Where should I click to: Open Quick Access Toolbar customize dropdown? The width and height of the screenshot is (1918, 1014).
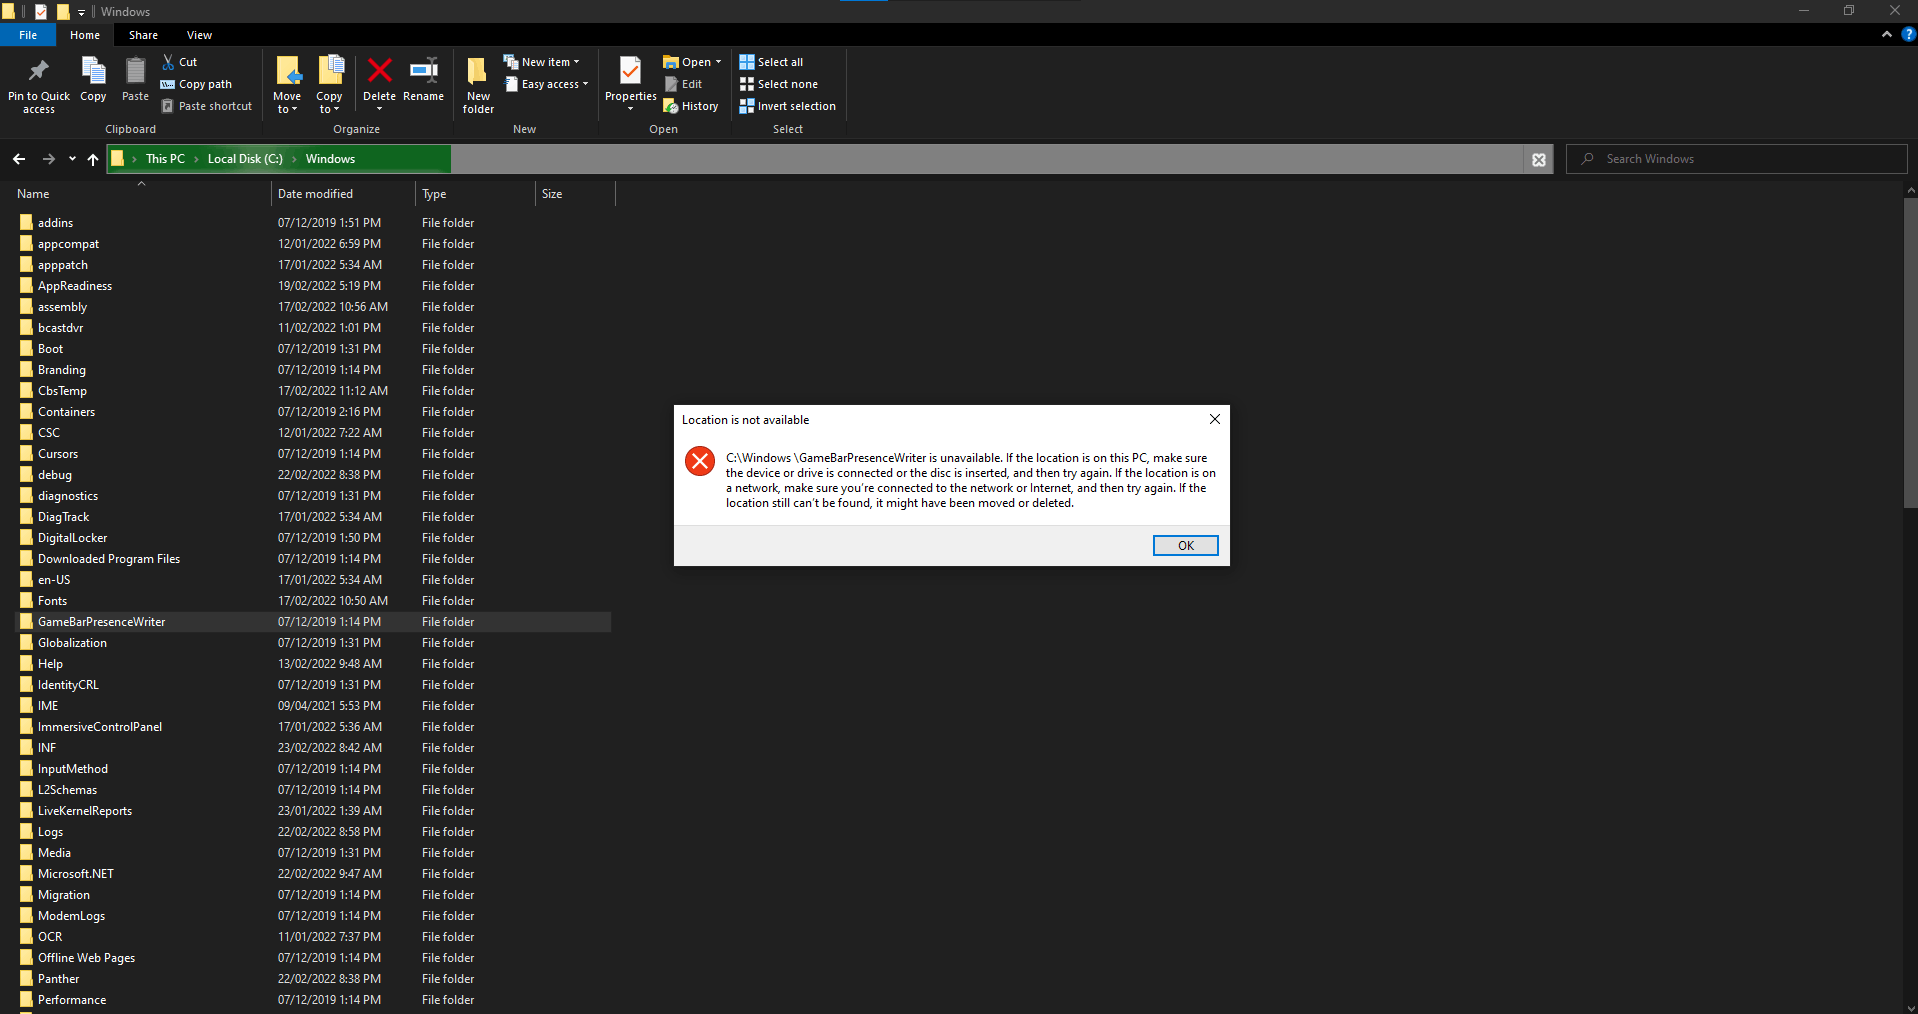[x=81, y=12]
